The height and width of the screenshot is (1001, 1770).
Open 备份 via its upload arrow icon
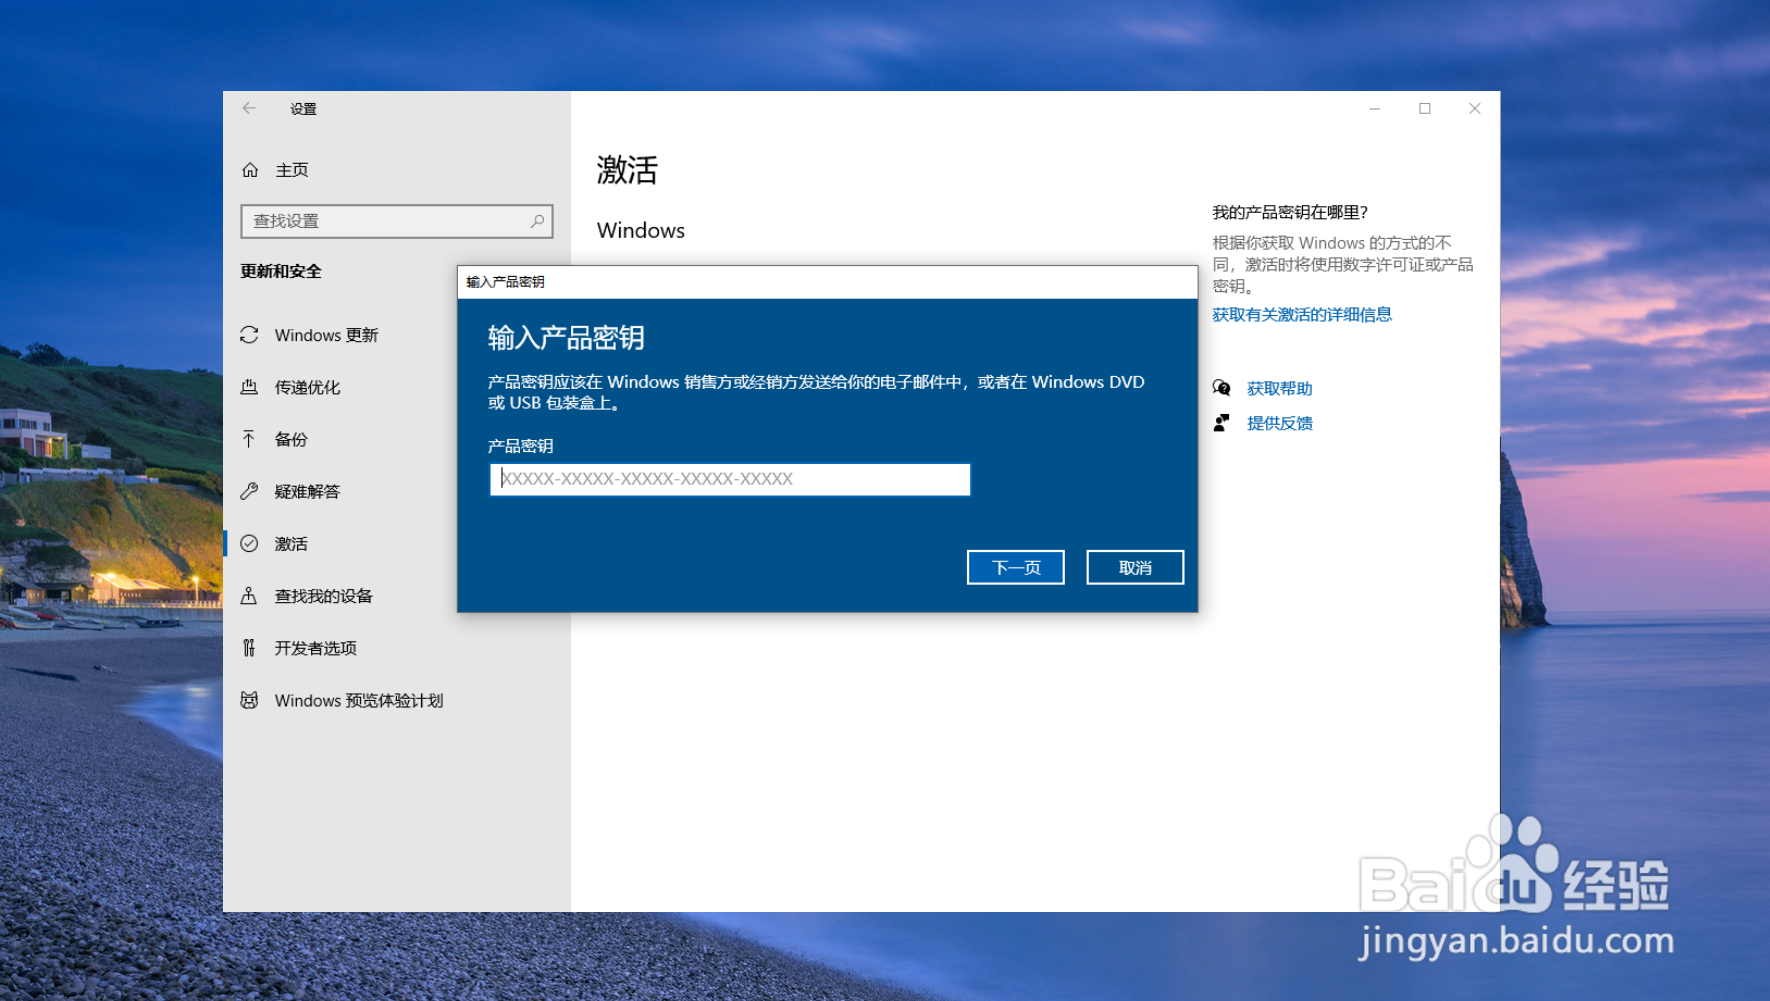250,439
